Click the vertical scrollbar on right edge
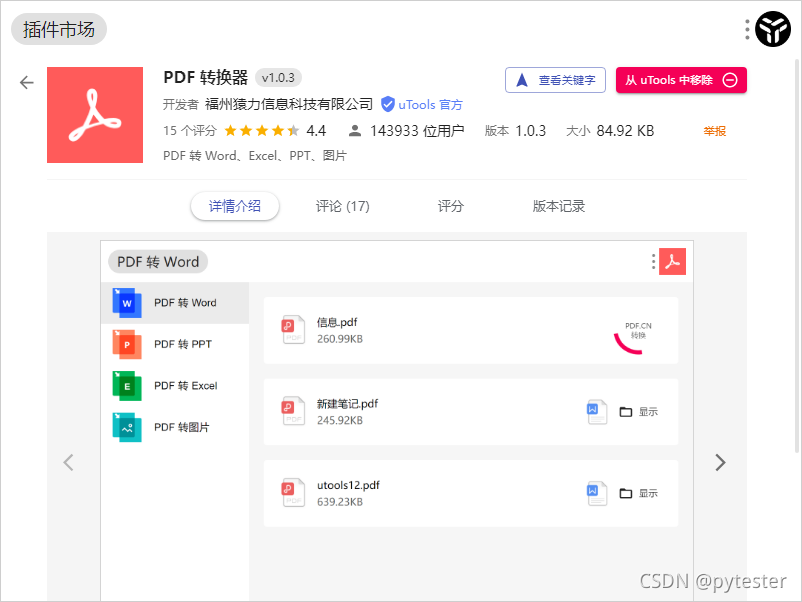802x602 pixels. pos(797,255)
